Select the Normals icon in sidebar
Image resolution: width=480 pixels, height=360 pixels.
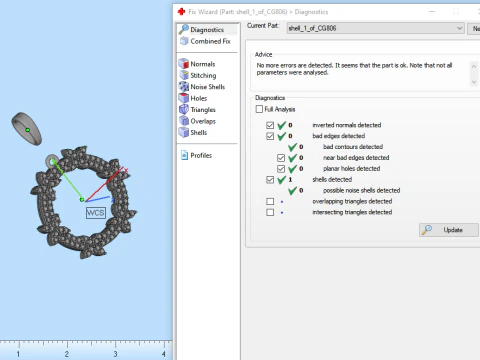(184, 64)
